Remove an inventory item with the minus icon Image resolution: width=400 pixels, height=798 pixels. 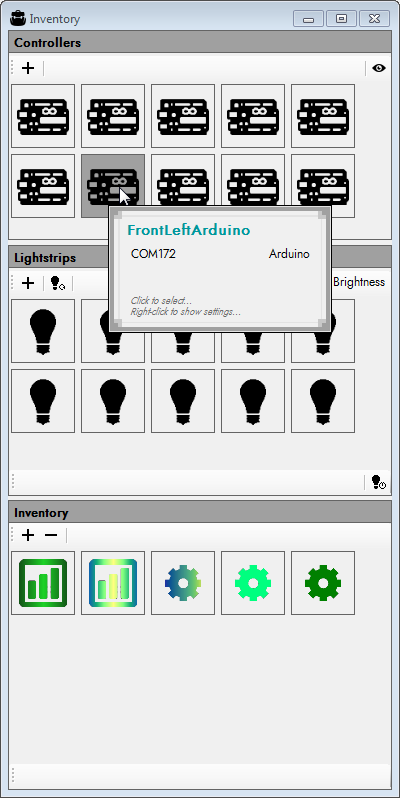pos(51,535)
